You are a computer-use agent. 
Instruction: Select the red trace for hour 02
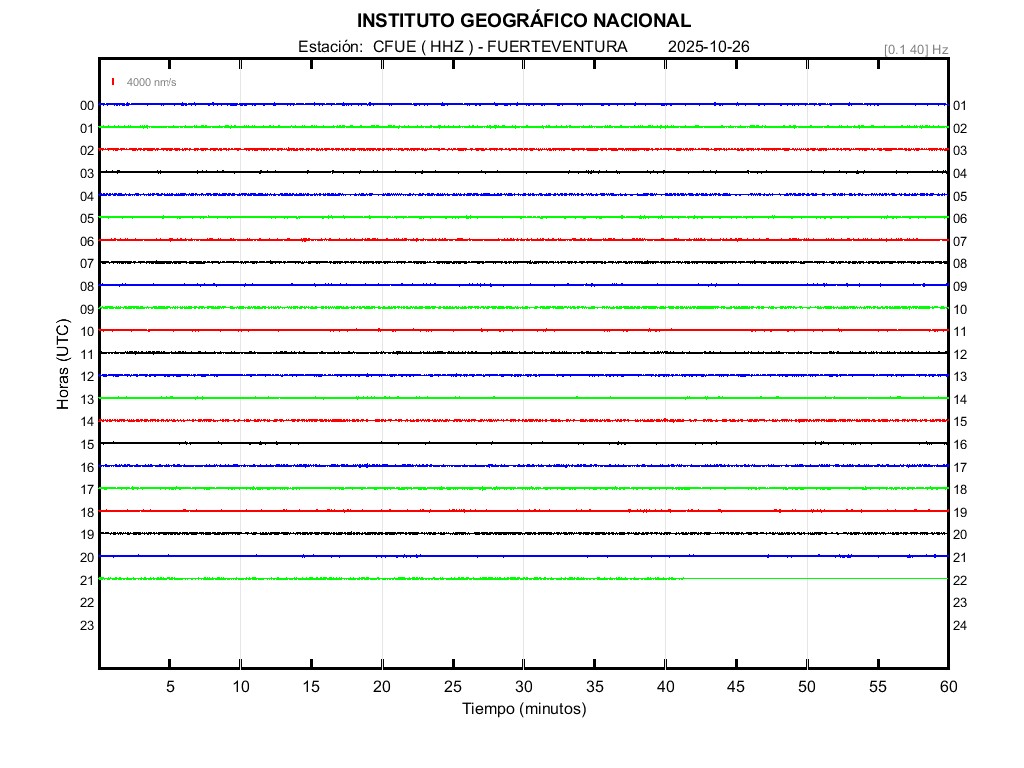(x=523, y=149)
